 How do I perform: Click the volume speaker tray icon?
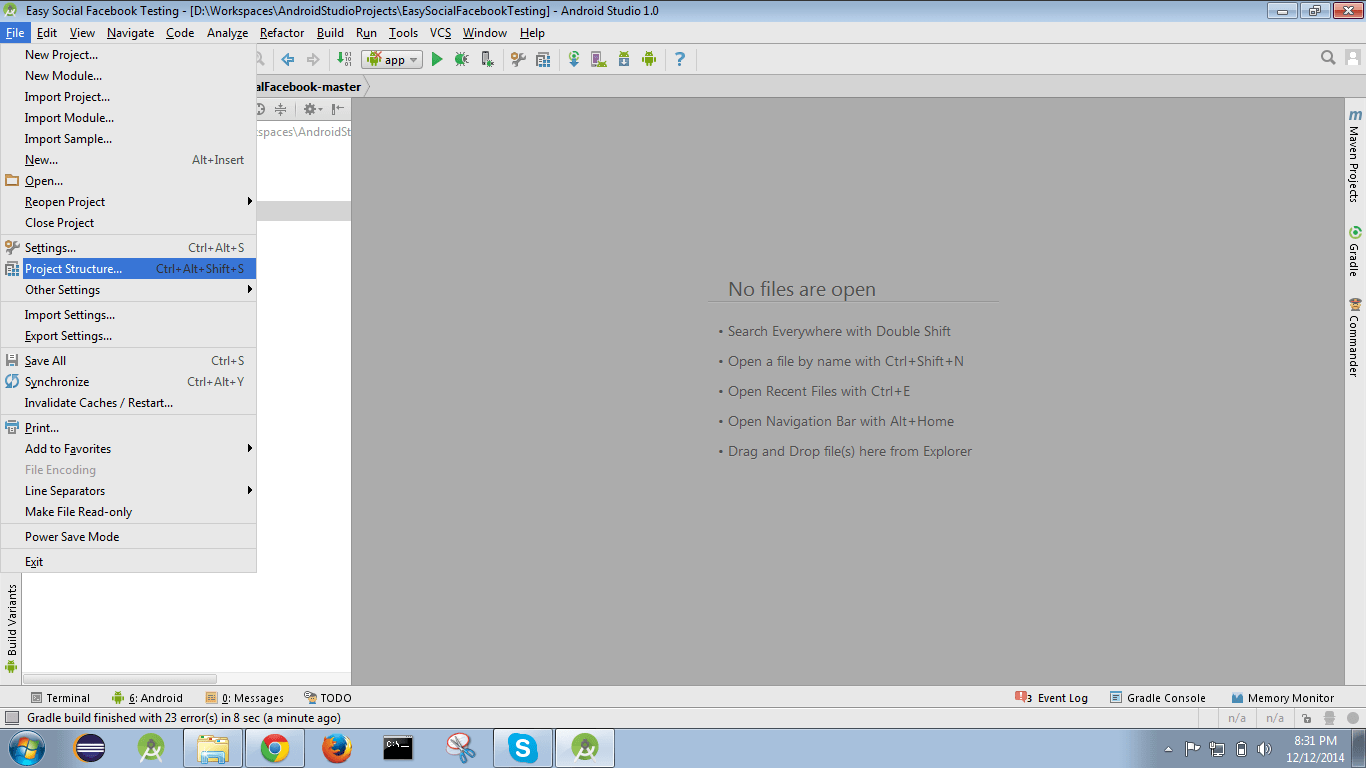[x=1265, y=748]
